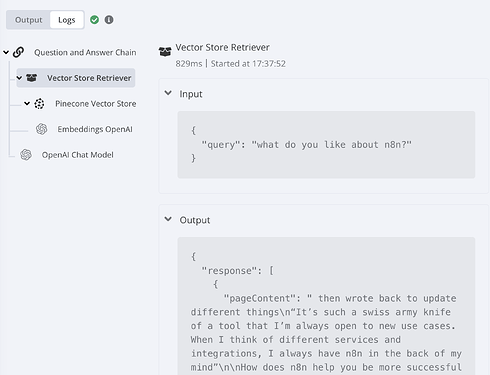
Task: Select Question and Answer Chain in the tree
Action: [85, 53]
